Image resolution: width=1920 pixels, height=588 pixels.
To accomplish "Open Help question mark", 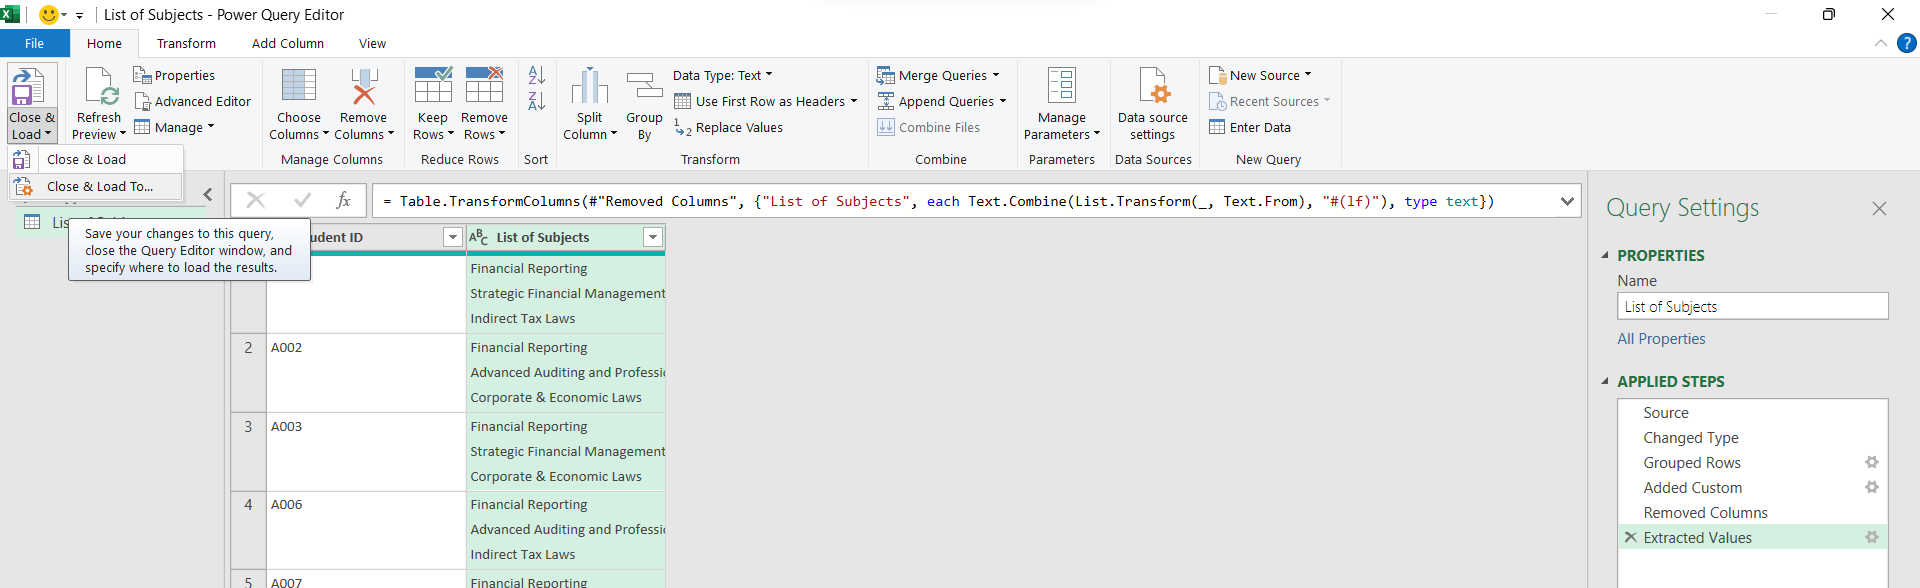I will (x=1906, y=43).
